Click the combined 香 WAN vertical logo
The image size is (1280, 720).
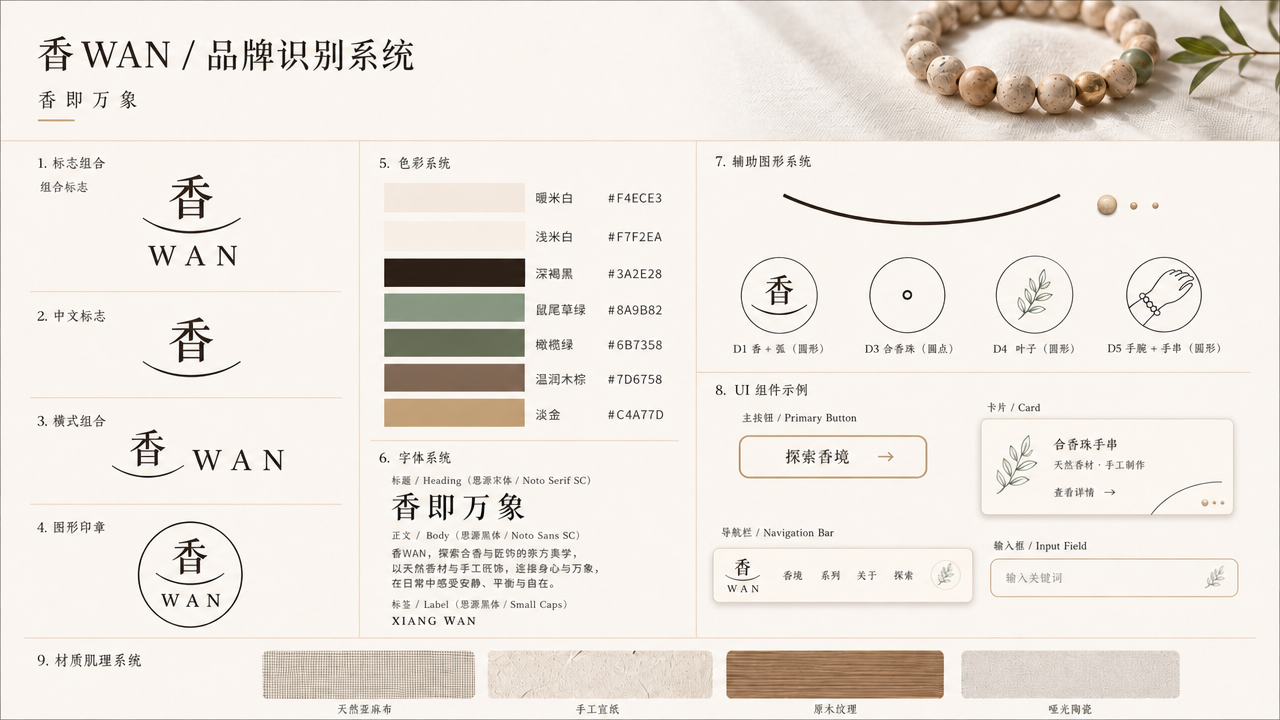tap(192, 222)
